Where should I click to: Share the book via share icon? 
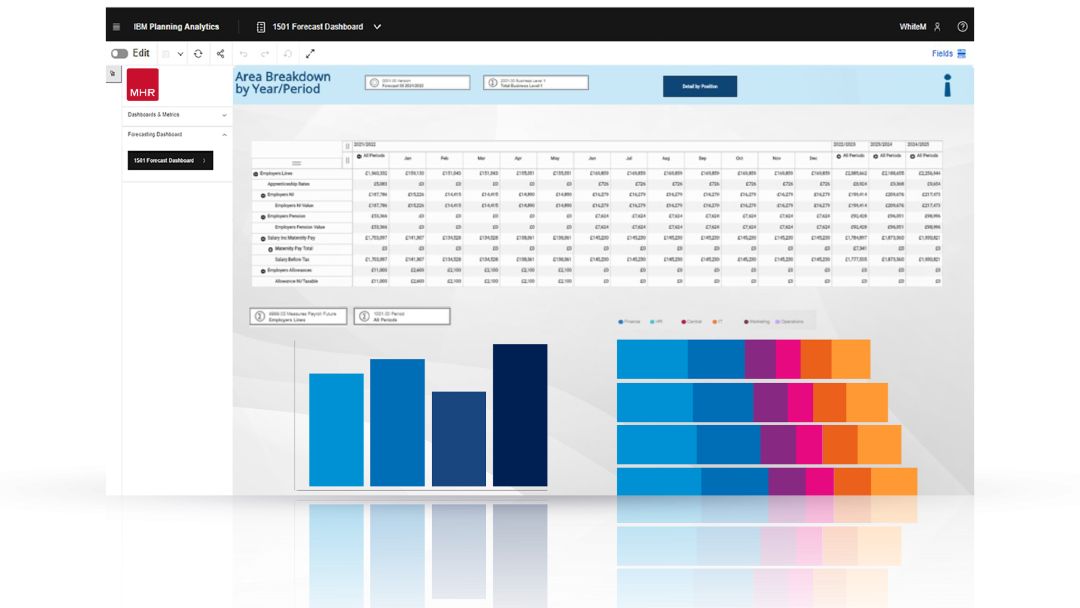220,54
